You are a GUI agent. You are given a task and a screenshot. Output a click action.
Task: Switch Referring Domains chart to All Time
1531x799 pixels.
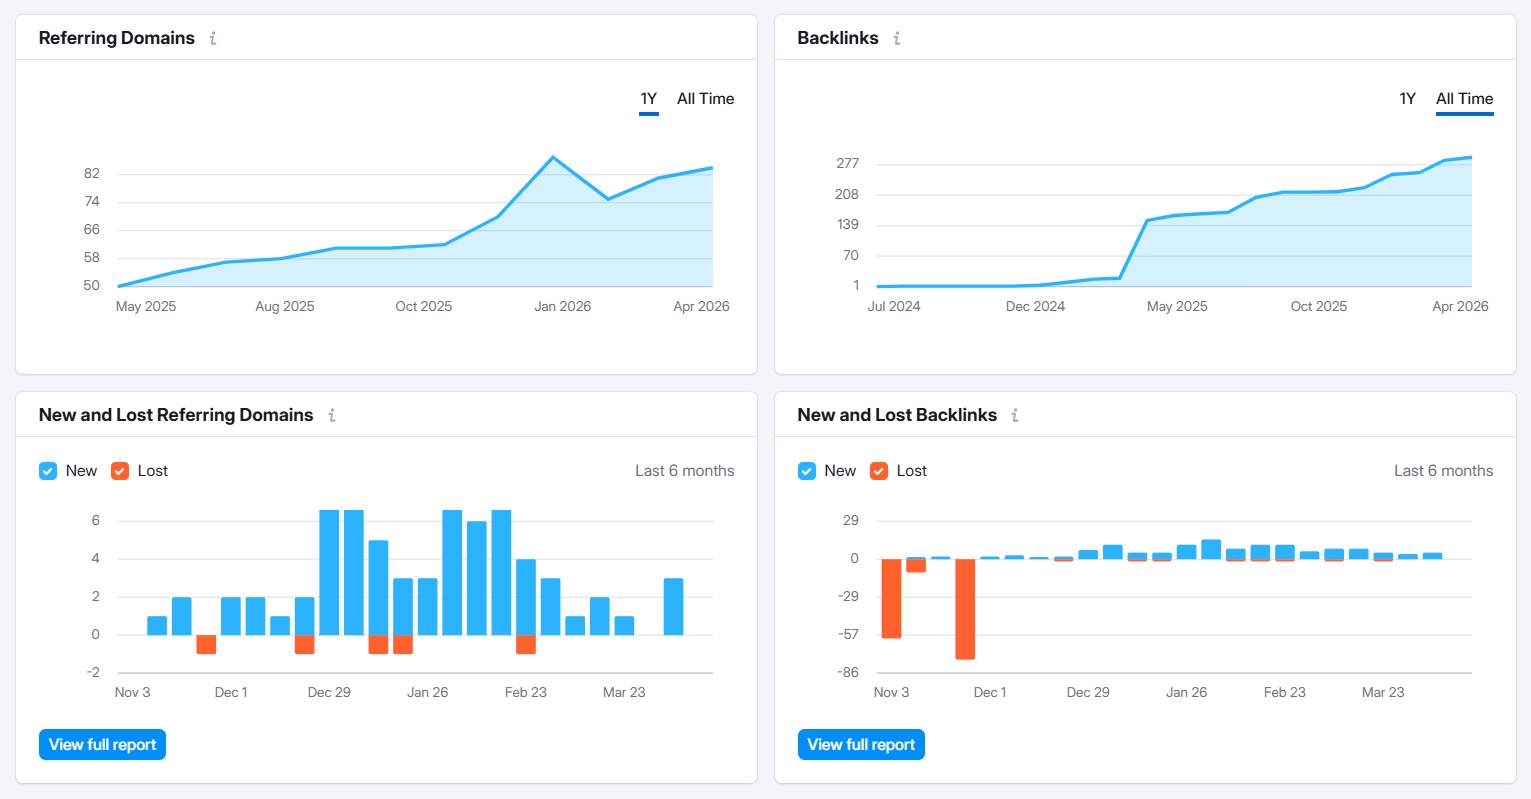705,99
